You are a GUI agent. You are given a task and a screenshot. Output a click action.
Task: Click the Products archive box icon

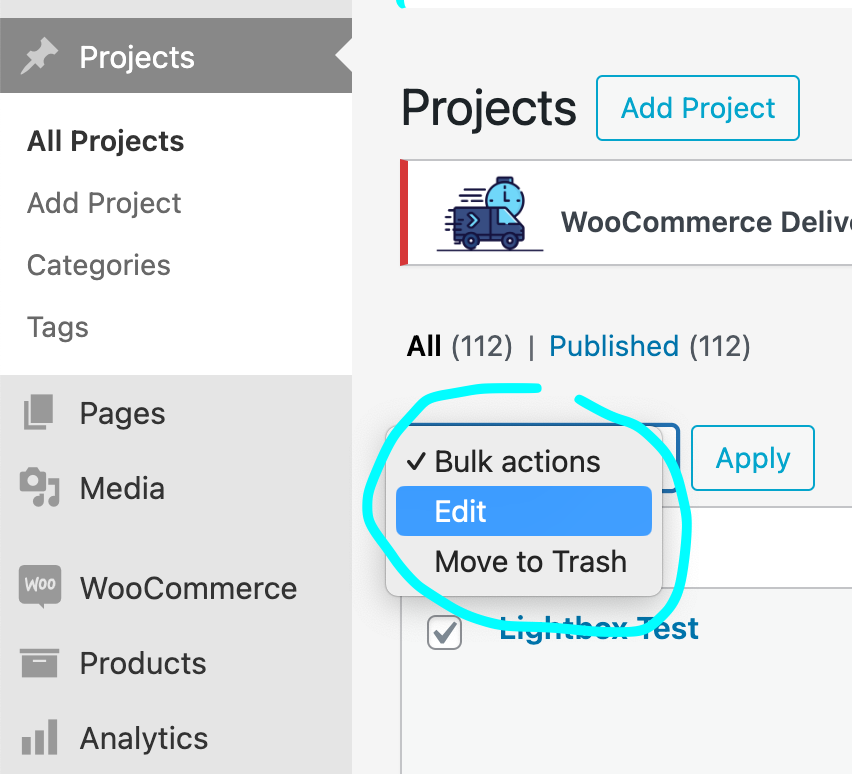[x=39, y=662]
